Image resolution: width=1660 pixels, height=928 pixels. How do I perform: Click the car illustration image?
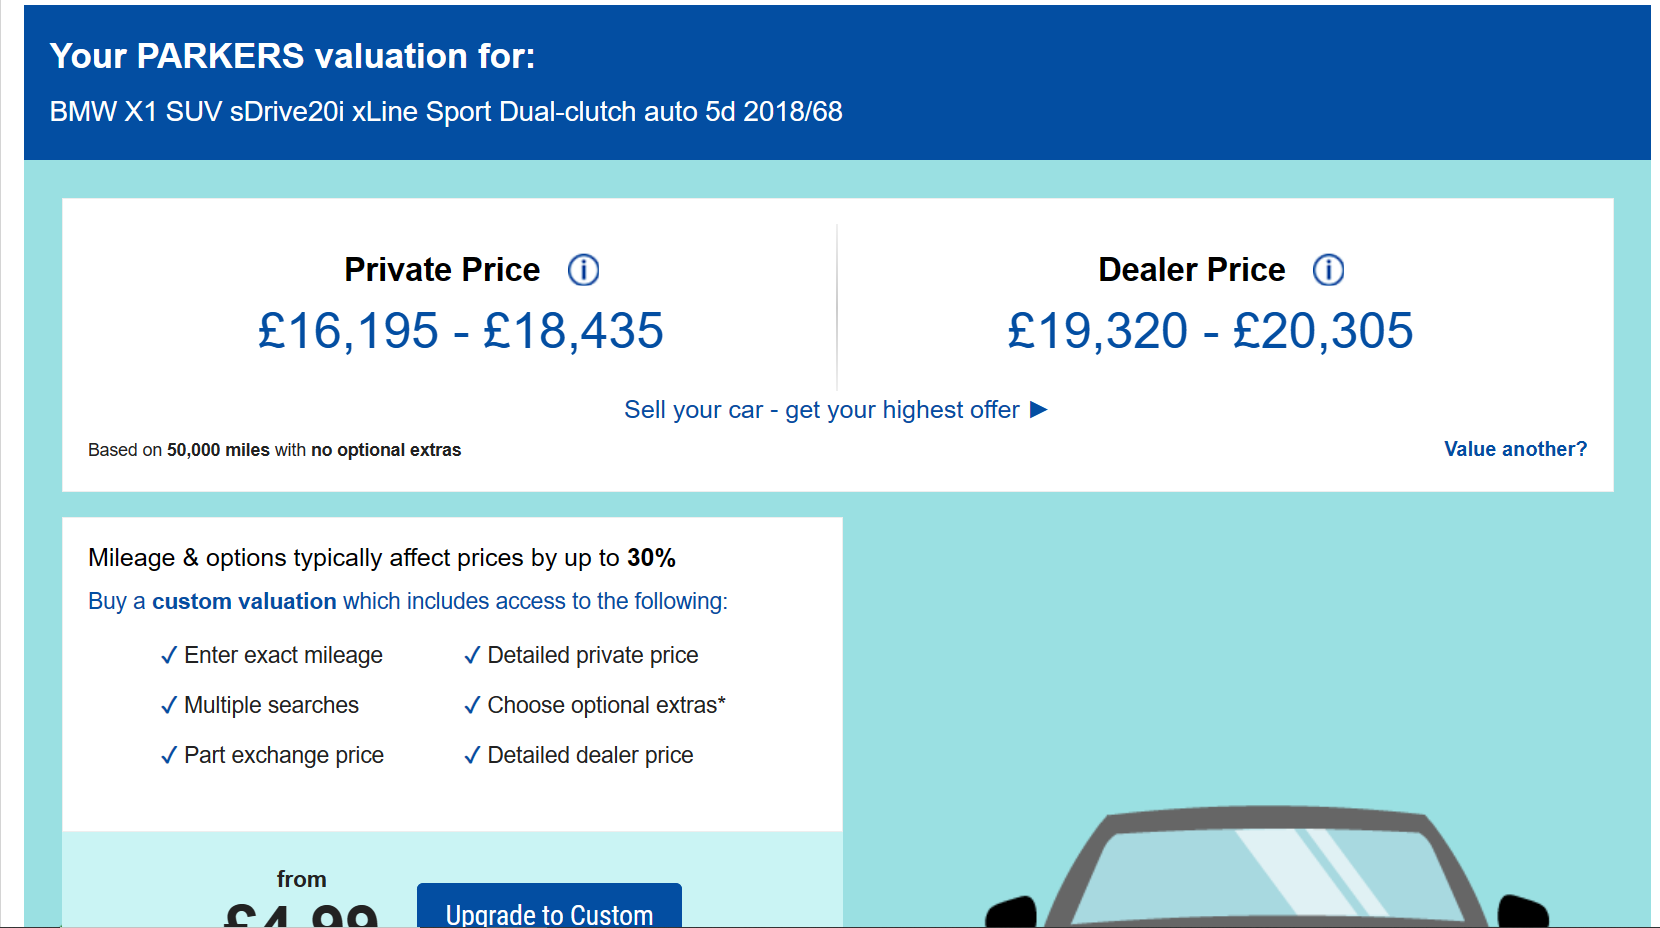pos(1265,870)
